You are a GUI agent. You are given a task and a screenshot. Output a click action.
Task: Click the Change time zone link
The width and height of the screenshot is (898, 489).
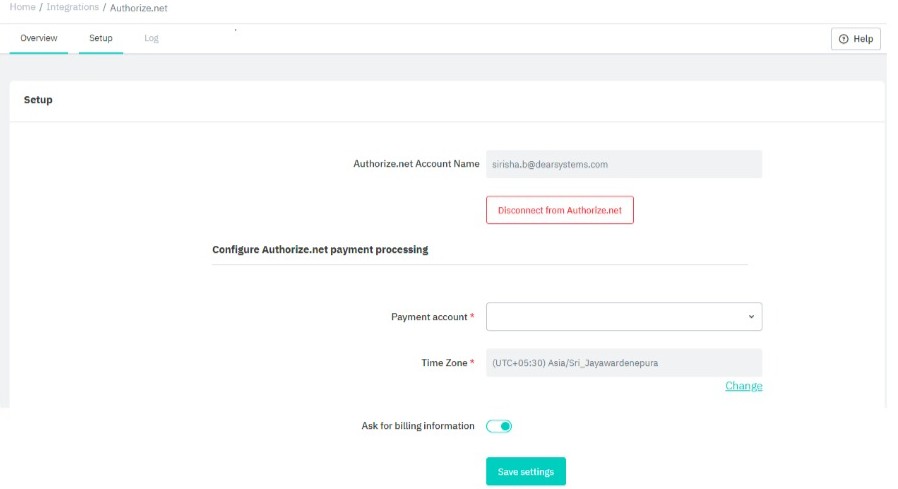point(743,386)
